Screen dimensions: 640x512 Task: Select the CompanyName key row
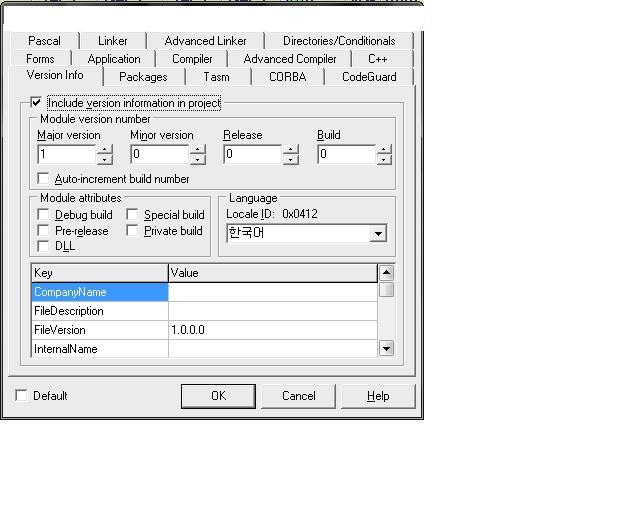(99, 292)
